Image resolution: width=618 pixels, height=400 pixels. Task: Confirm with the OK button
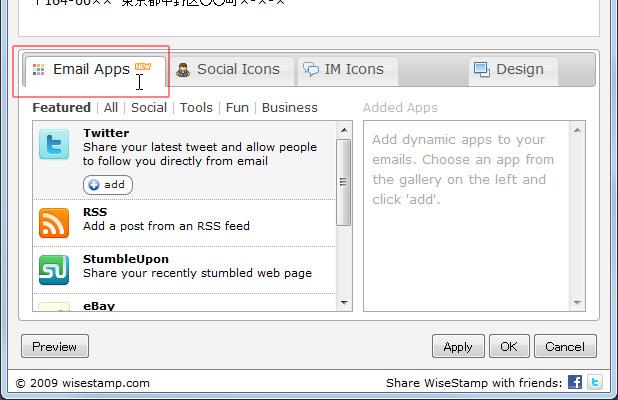[x=509, y=346]
